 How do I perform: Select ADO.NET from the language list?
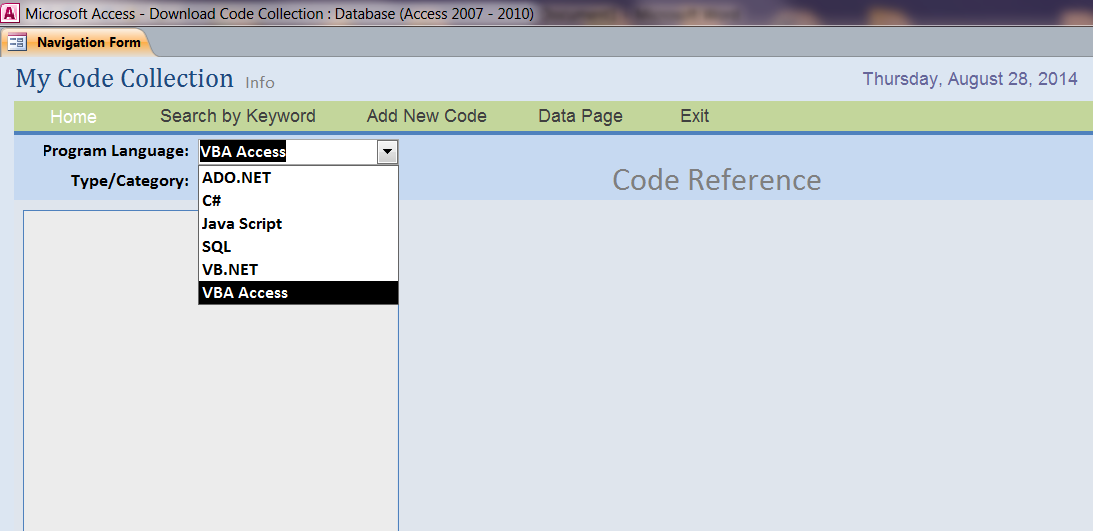tap(298, 178)
